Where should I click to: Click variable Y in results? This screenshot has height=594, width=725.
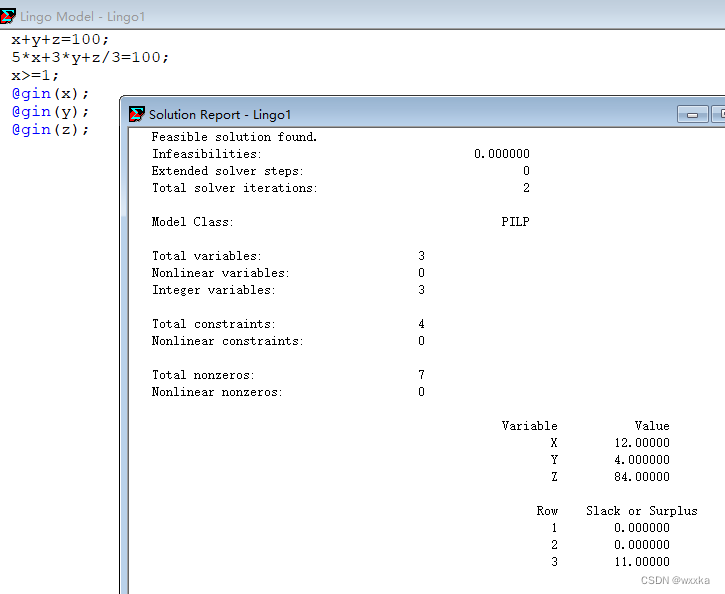tap(554, 460)
